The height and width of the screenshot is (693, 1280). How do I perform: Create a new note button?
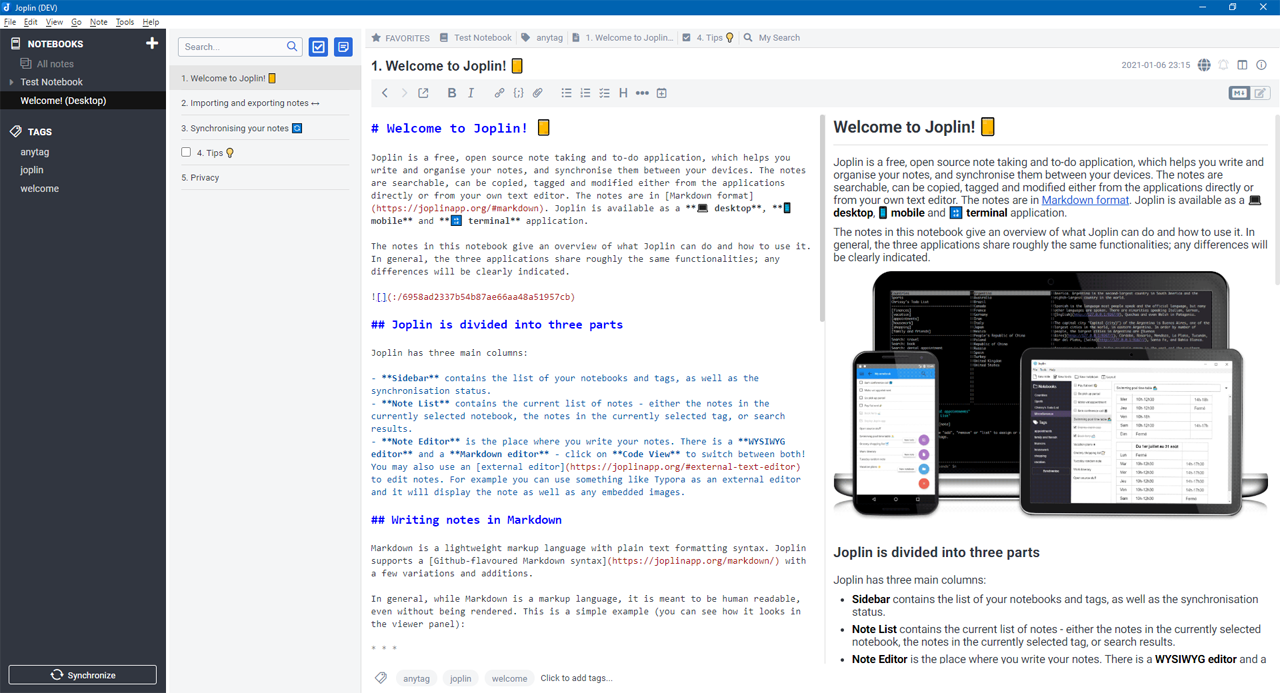pyautogui.click(x=343, y=47)
